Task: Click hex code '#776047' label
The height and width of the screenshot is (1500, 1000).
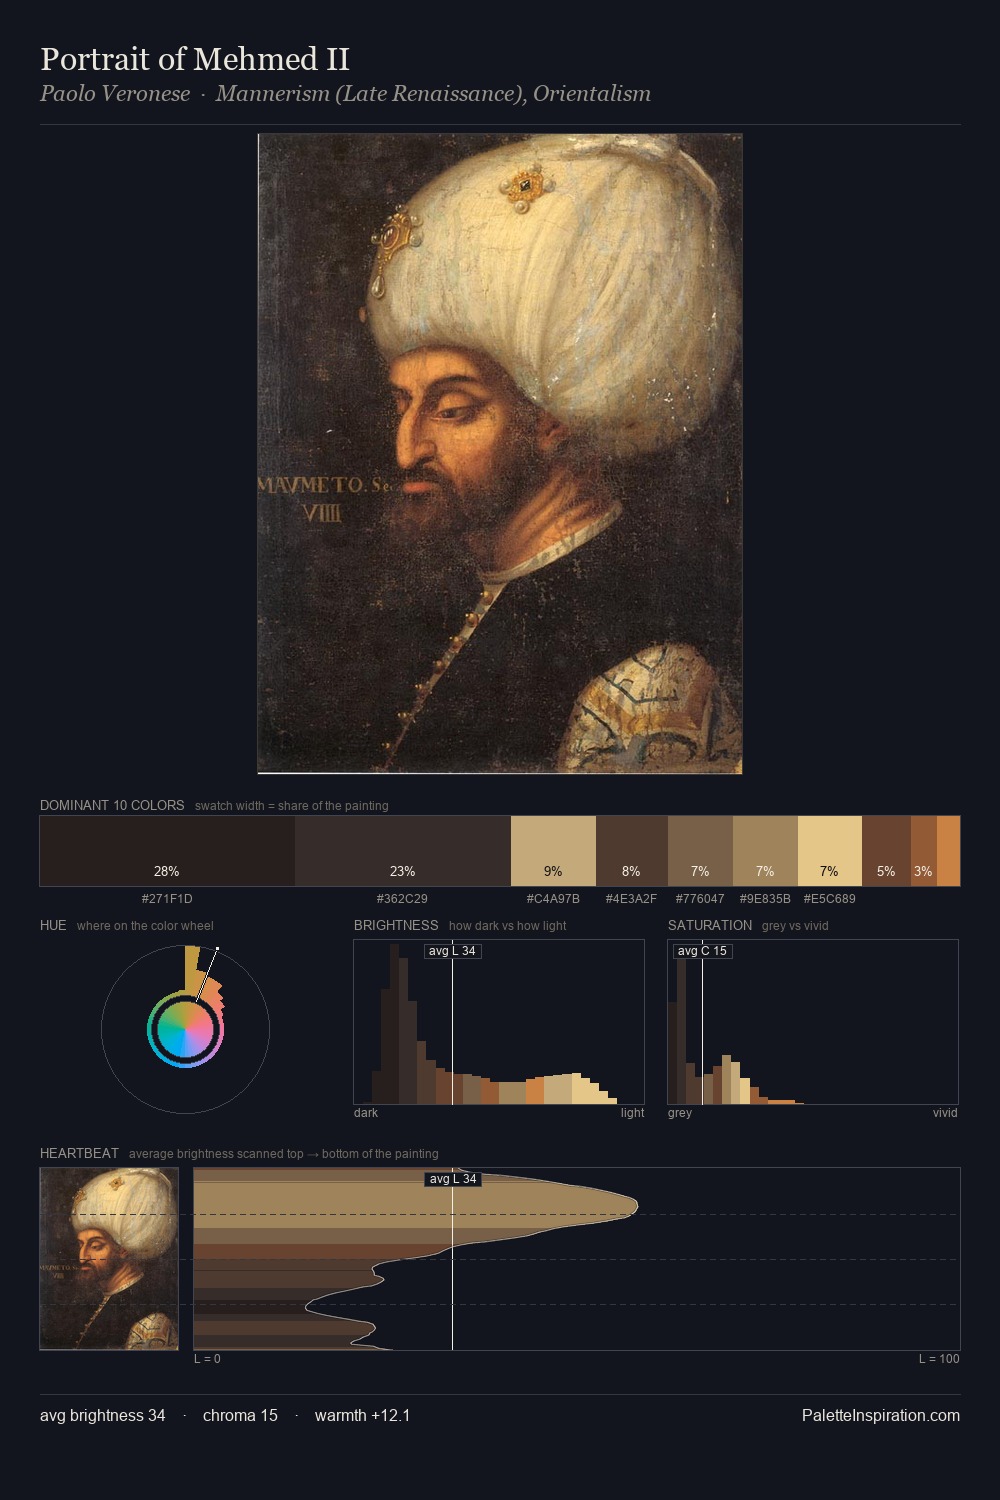Action: [700, 899]
